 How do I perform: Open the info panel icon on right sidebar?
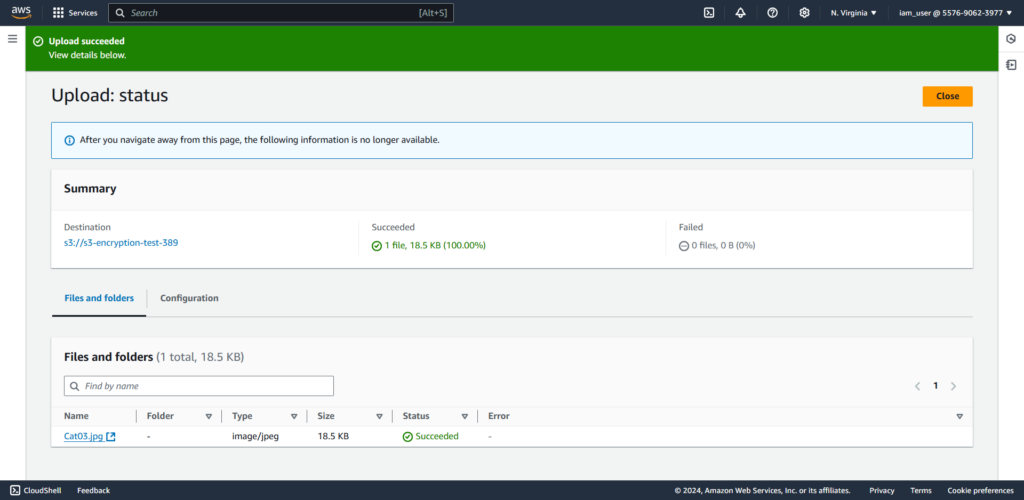coord(1011,39)
